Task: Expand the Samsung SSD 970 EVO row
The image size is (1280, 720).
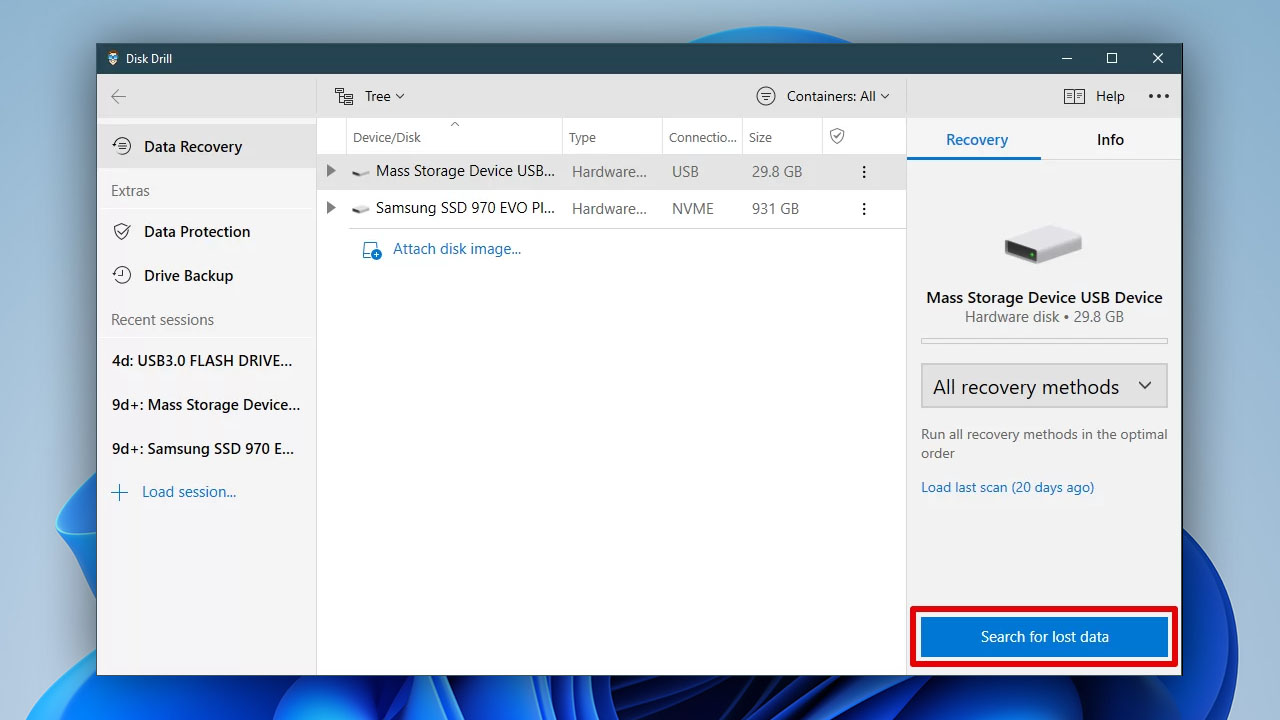Action: [x=331, y=209]
